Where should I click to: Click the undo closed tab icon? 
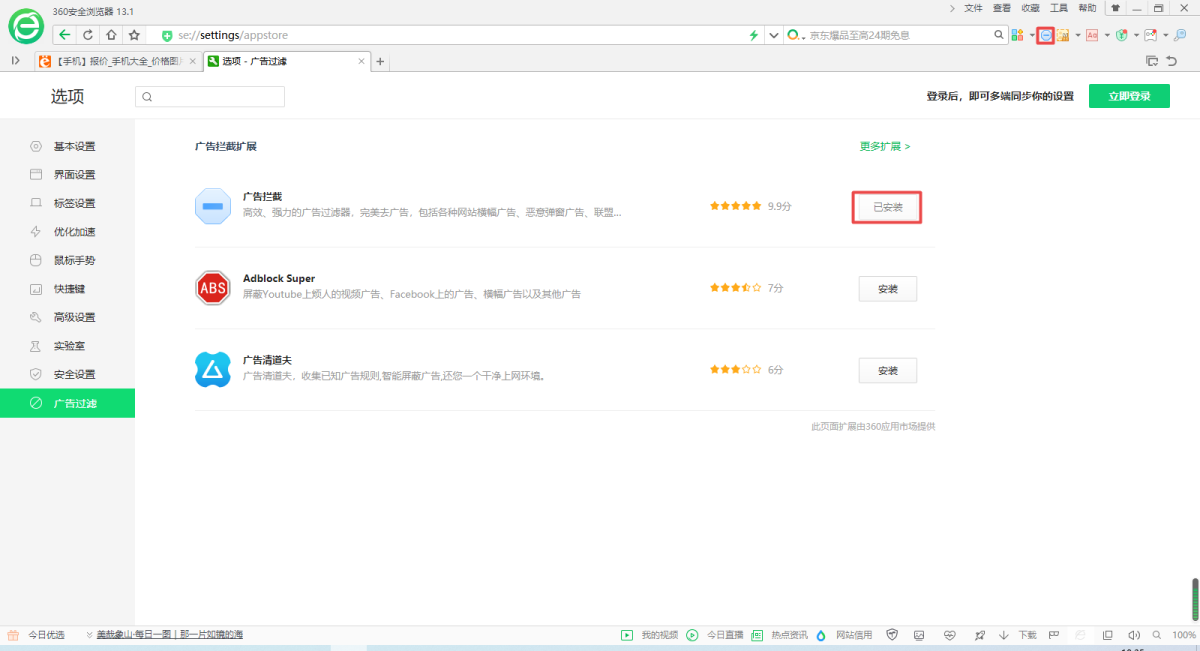1172,61
